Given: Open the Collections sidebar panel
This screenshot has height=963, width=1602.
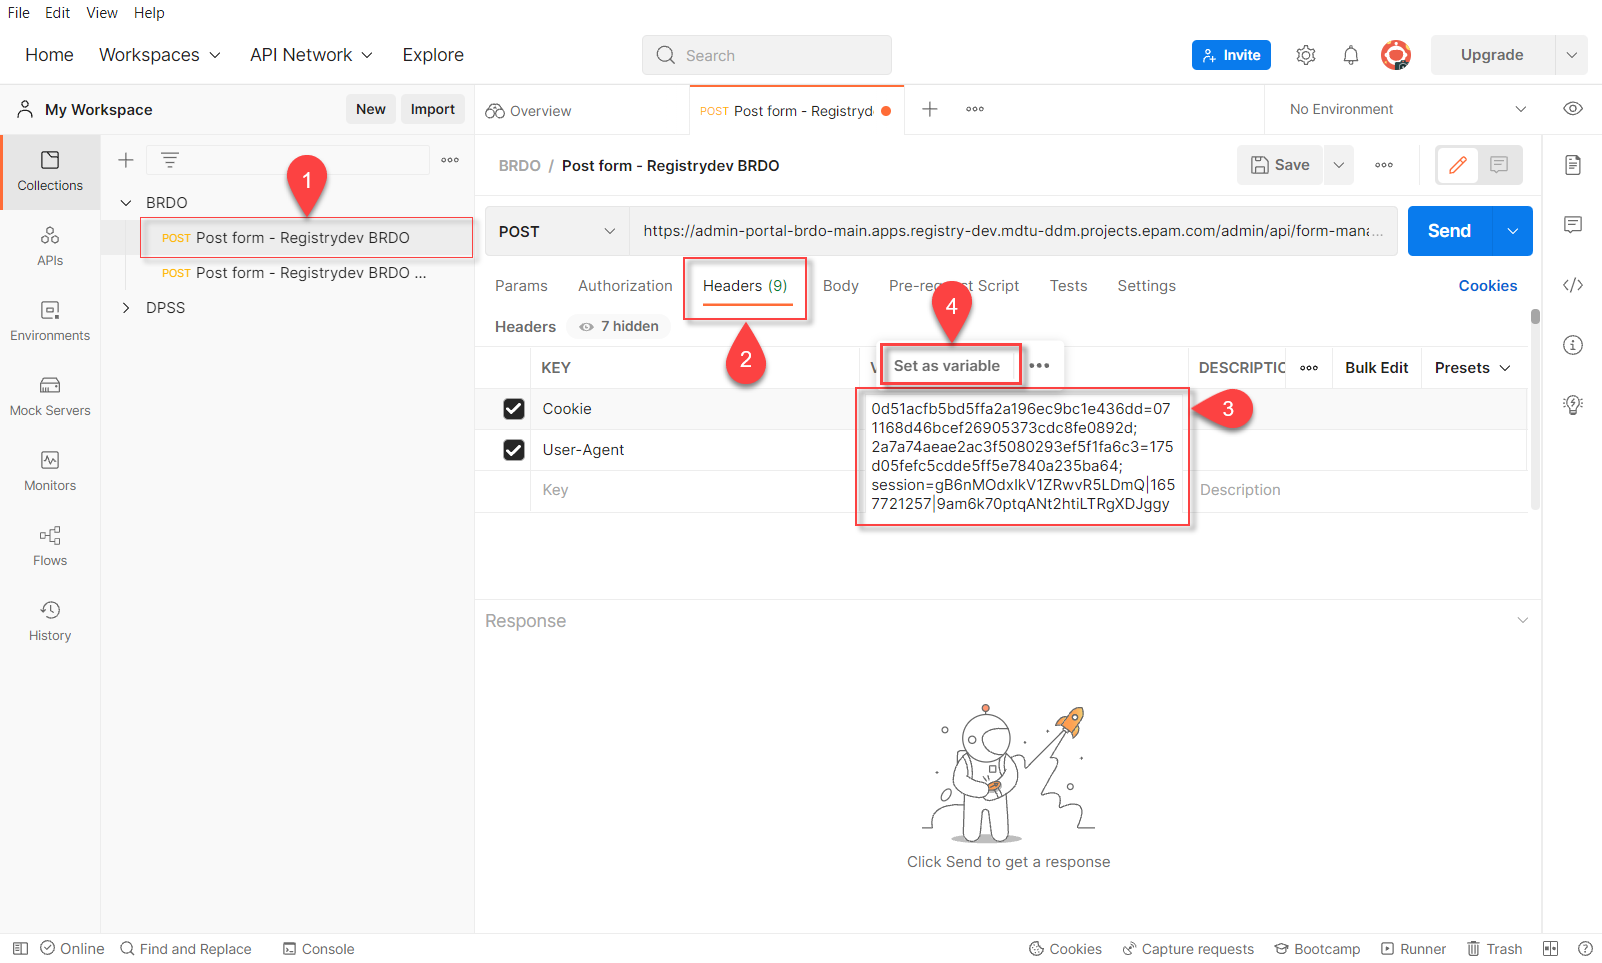Looking at the screenshot, I should point(50,171).
